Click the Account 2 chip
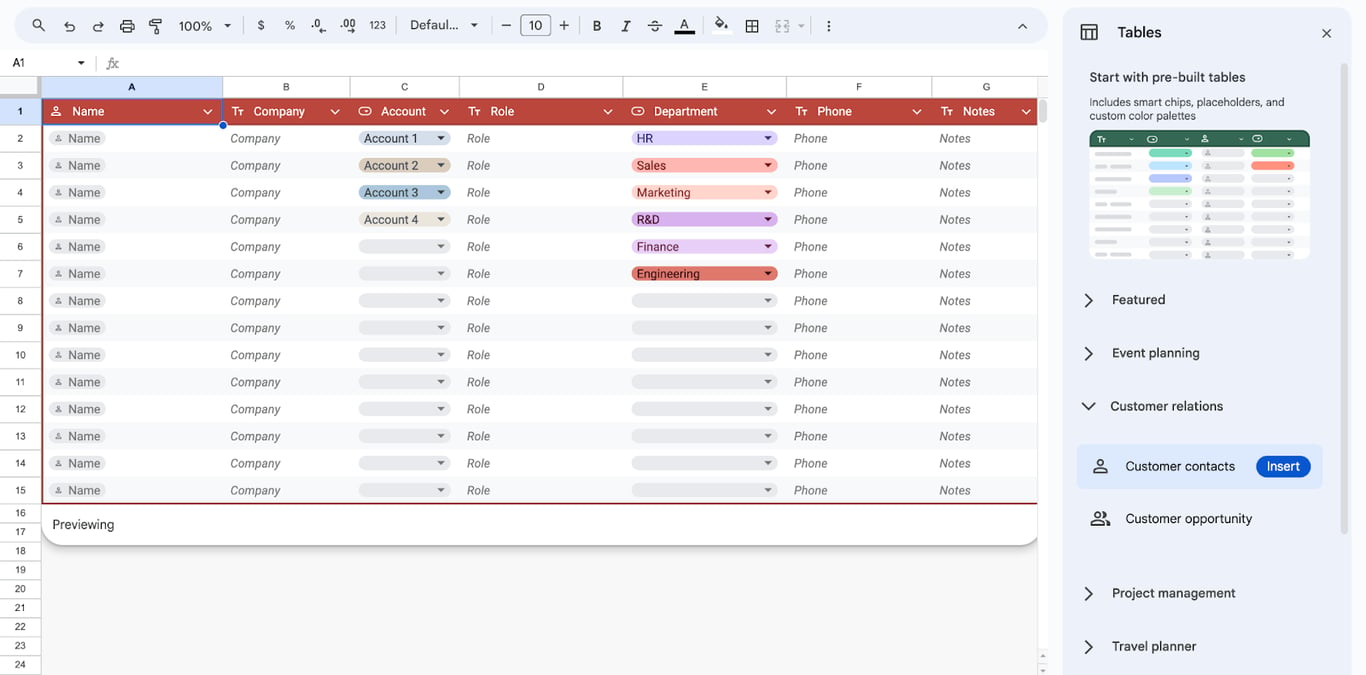The width and height of the screenshot is (1366, 675). [x=404, y=166]
